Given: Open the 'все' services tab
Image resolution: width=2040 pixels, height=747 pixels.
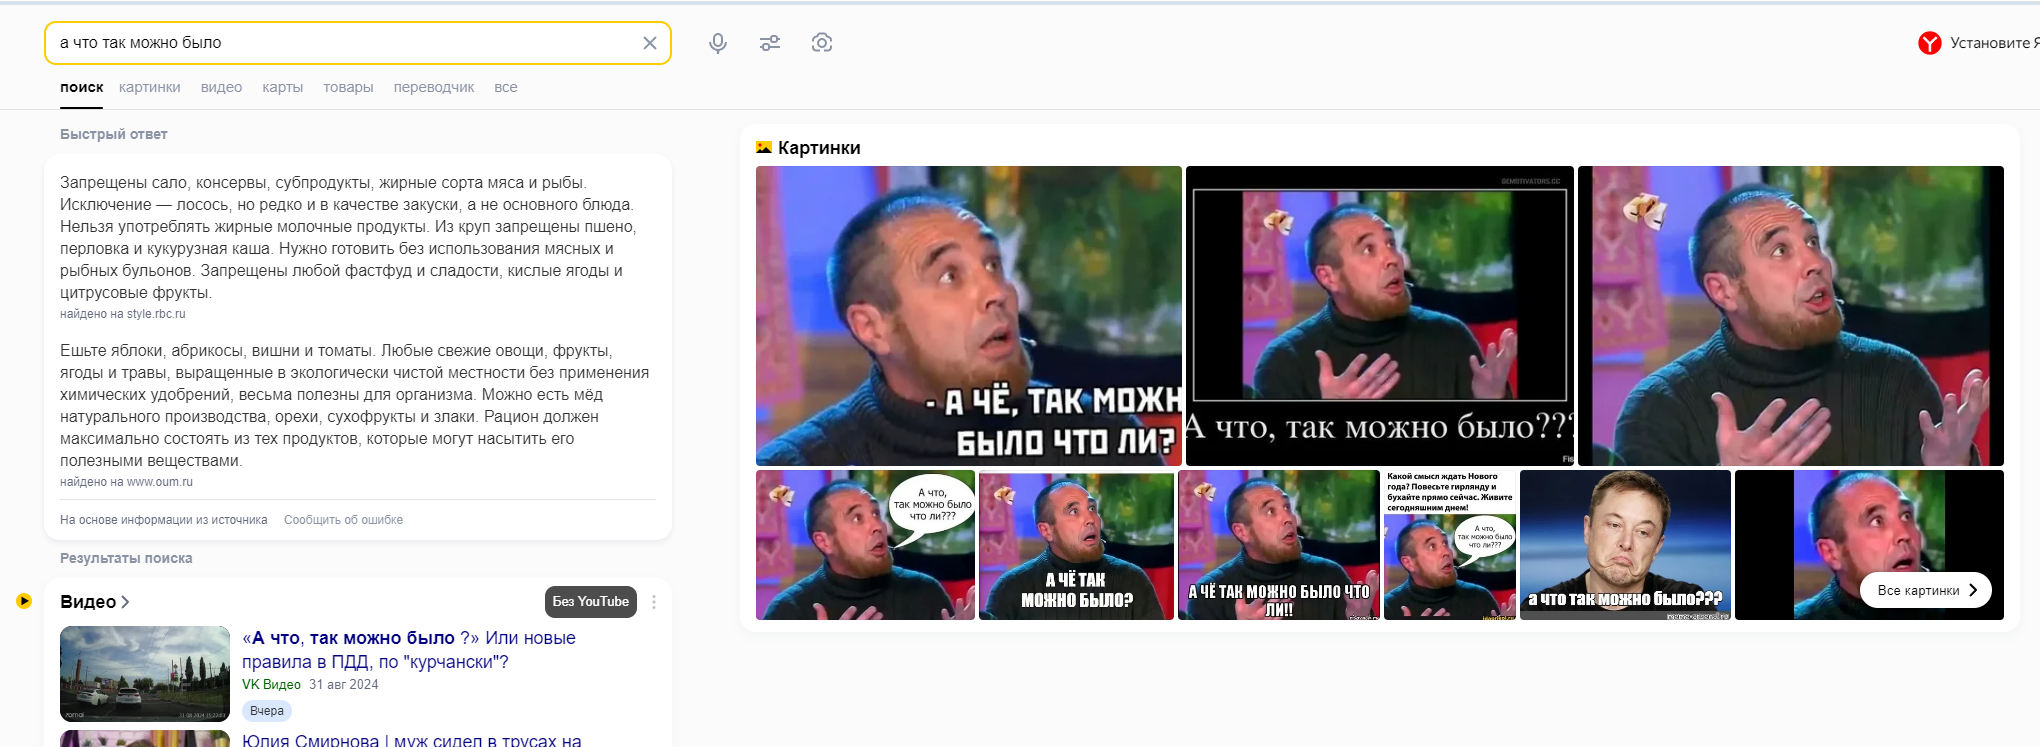Looking at the screenshot, I should 506,88.
